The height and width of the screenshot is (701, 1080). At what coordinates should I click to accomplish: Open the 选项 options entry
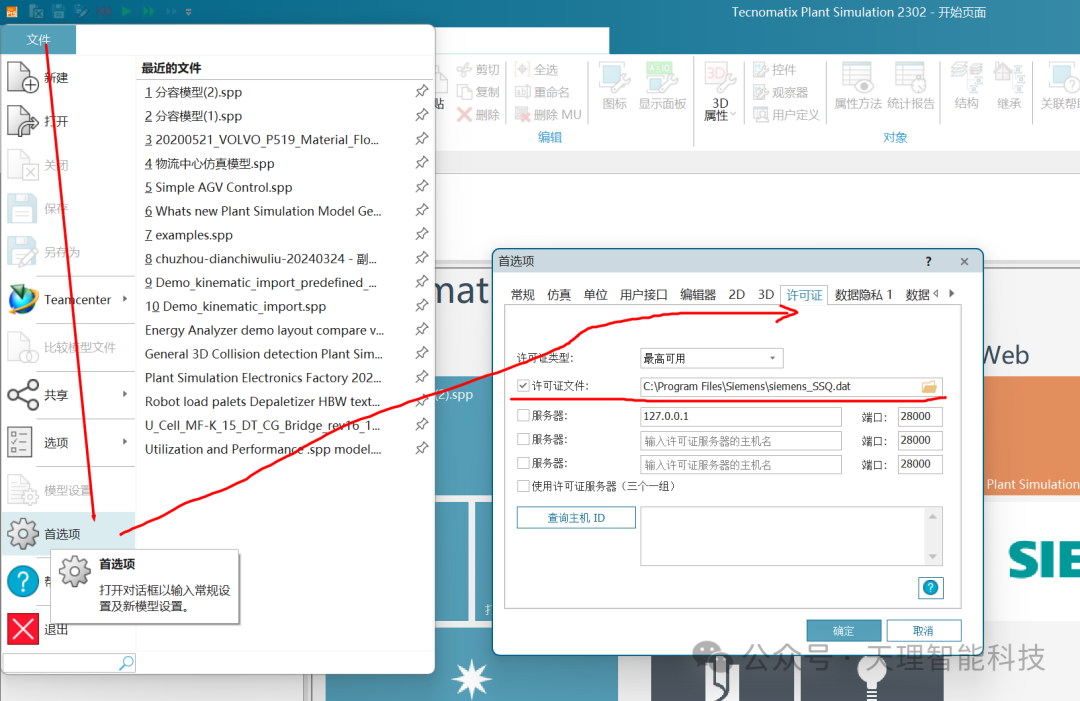pyautogui.click(x=68, y=442)
